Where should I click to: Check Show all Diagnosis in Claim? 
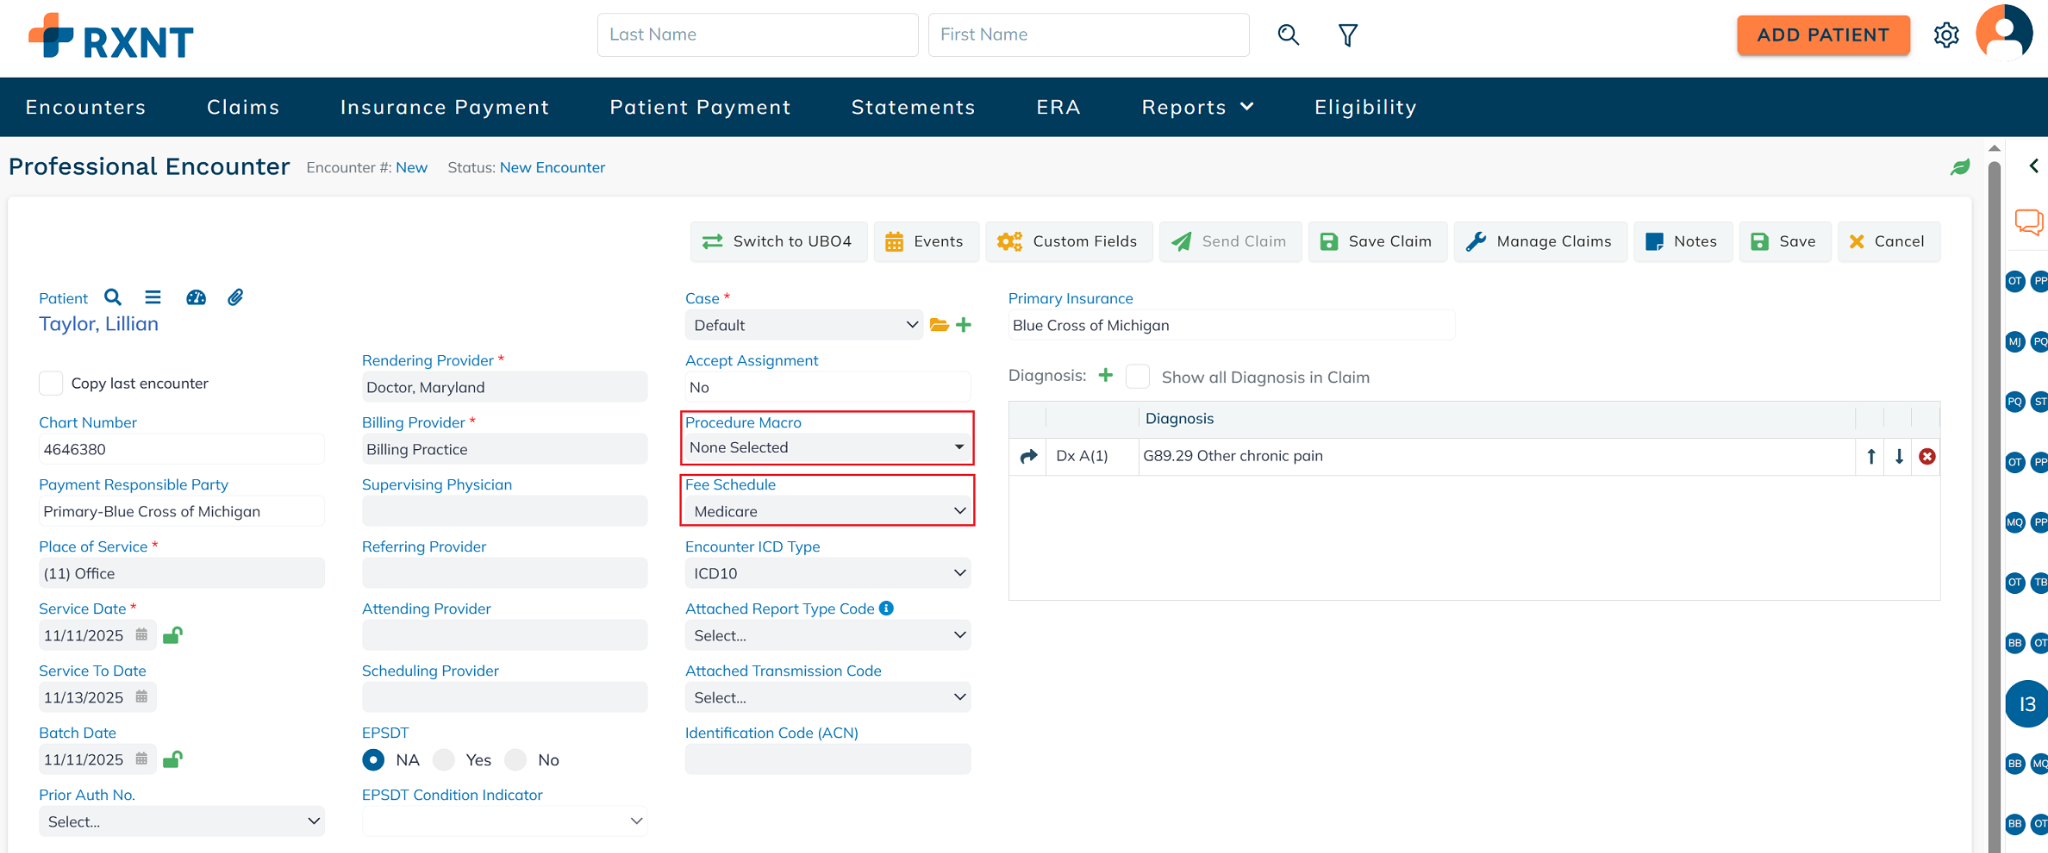tap(1137, 377)
